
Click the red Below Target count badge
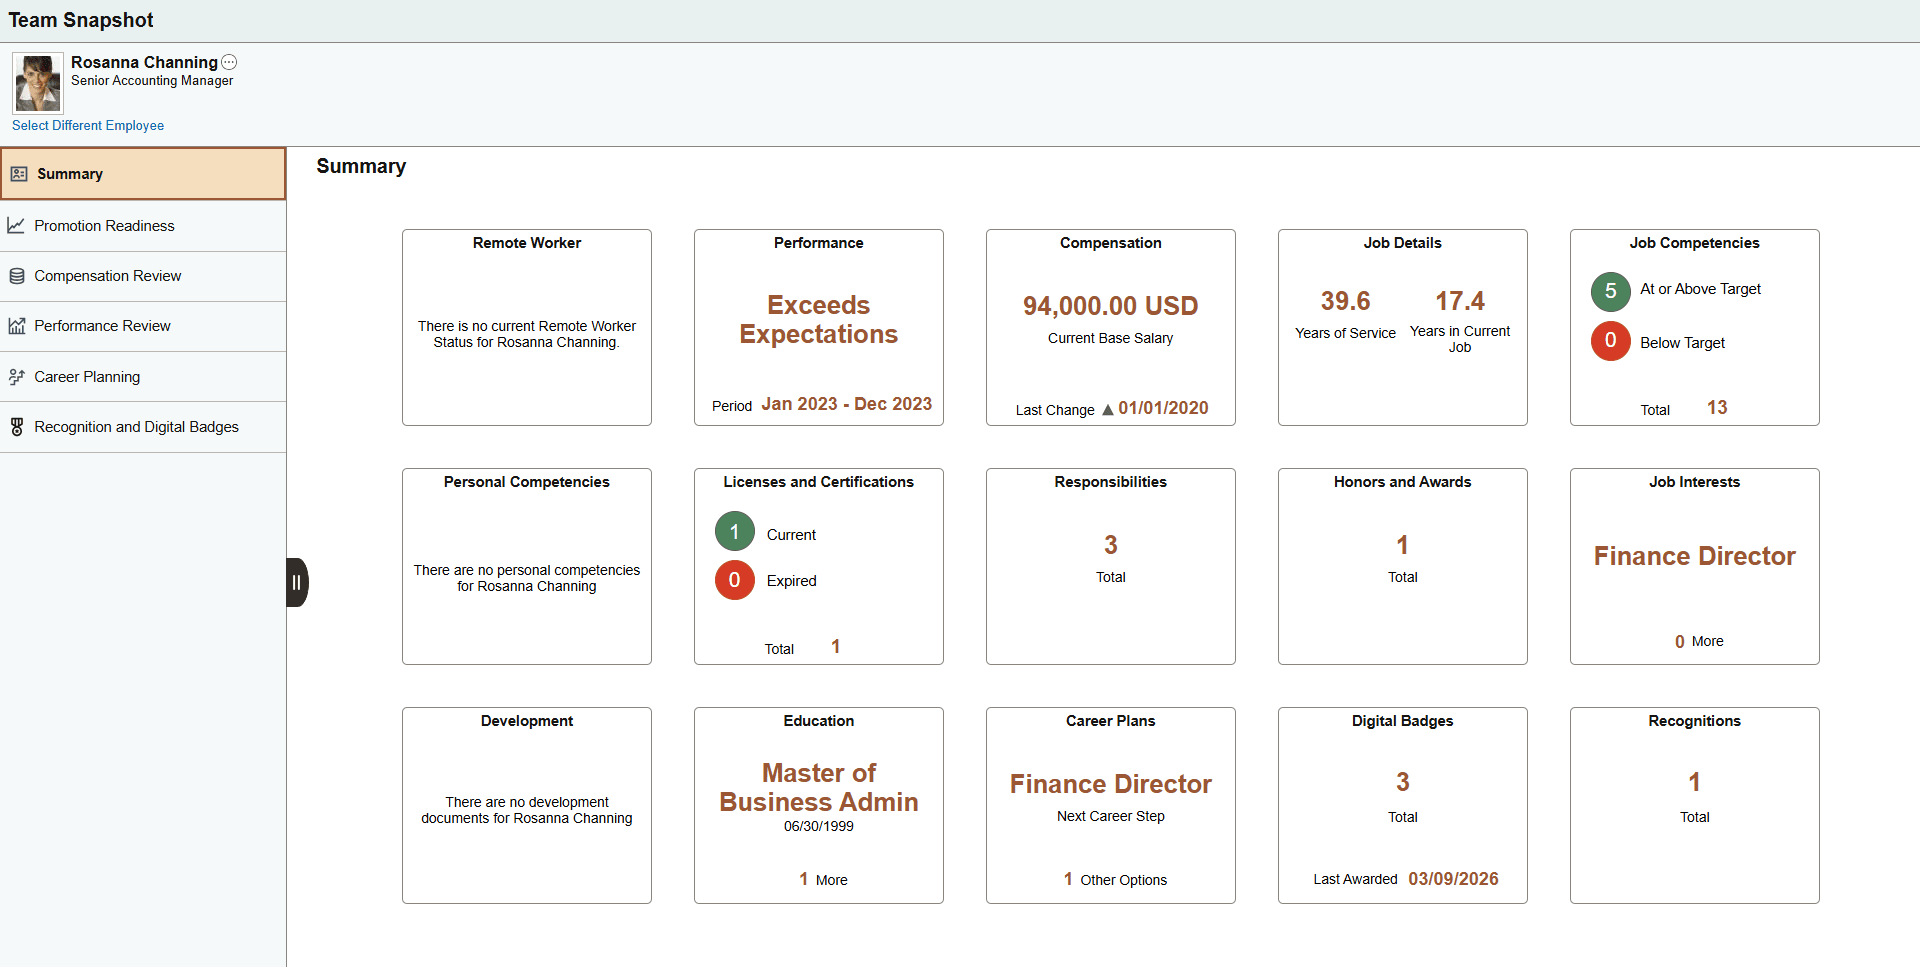[x=1610, y=341]
